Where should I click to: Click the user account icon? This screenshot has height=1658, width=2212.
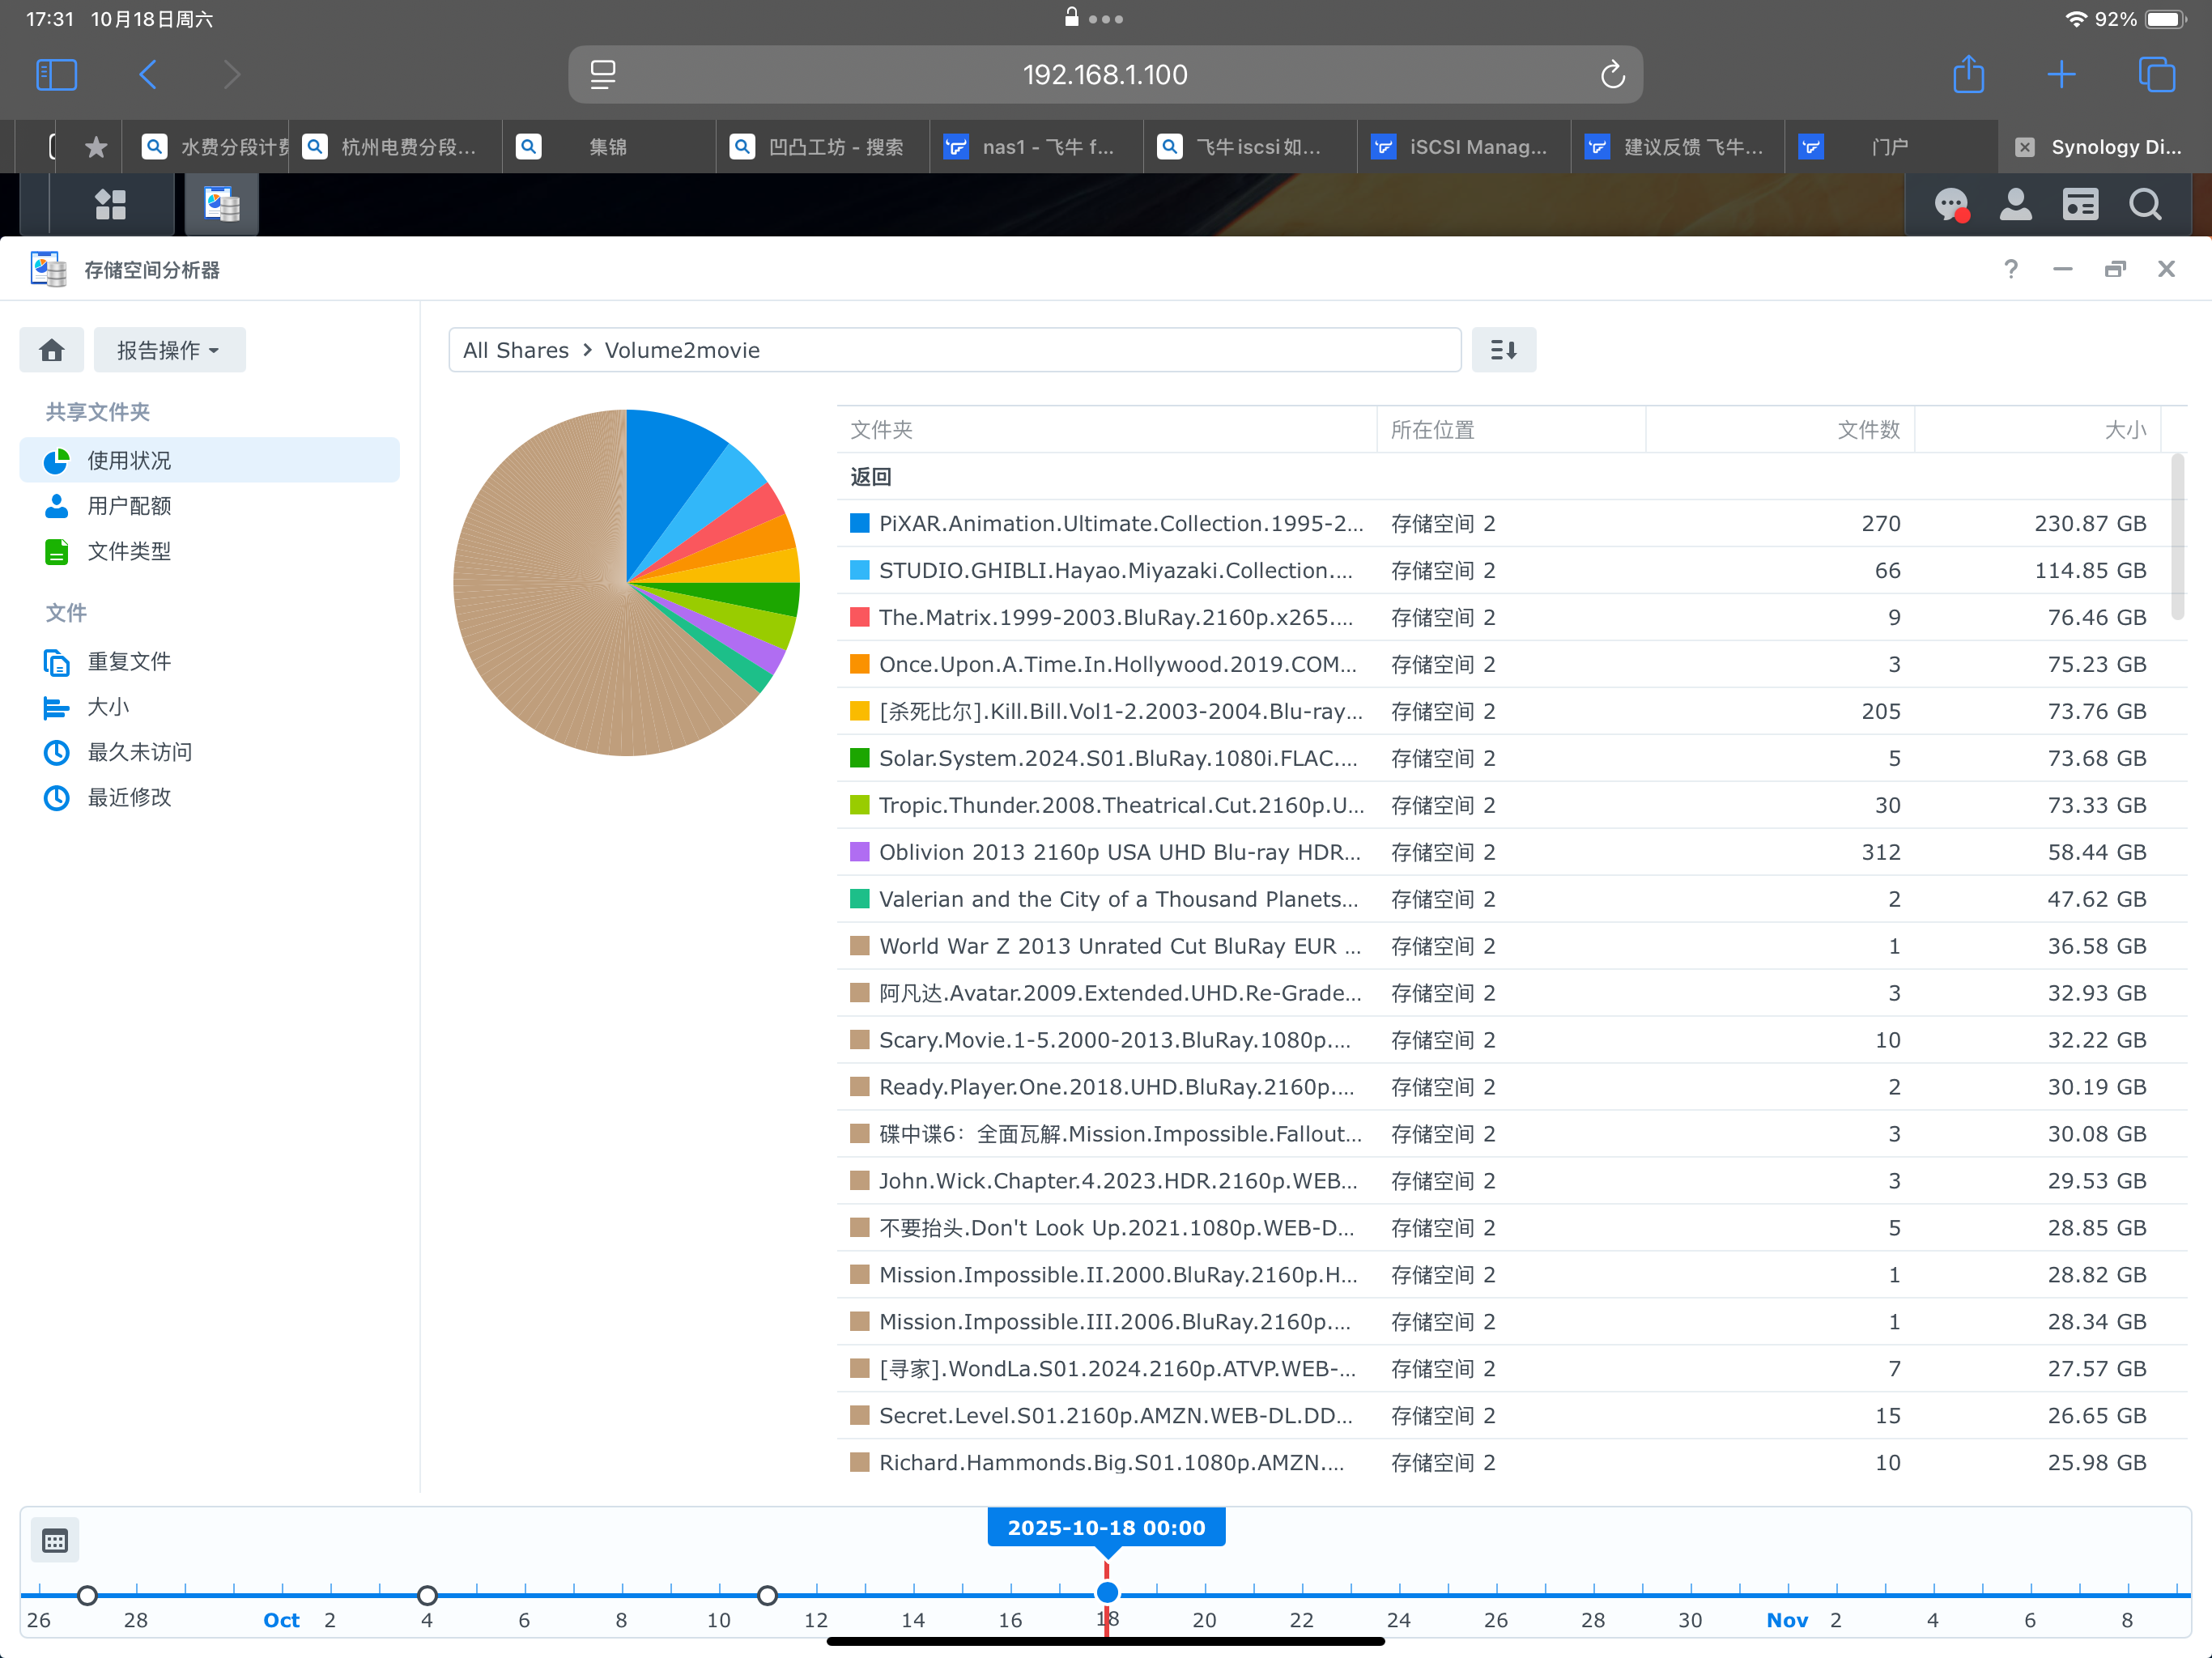point(2015,205)
